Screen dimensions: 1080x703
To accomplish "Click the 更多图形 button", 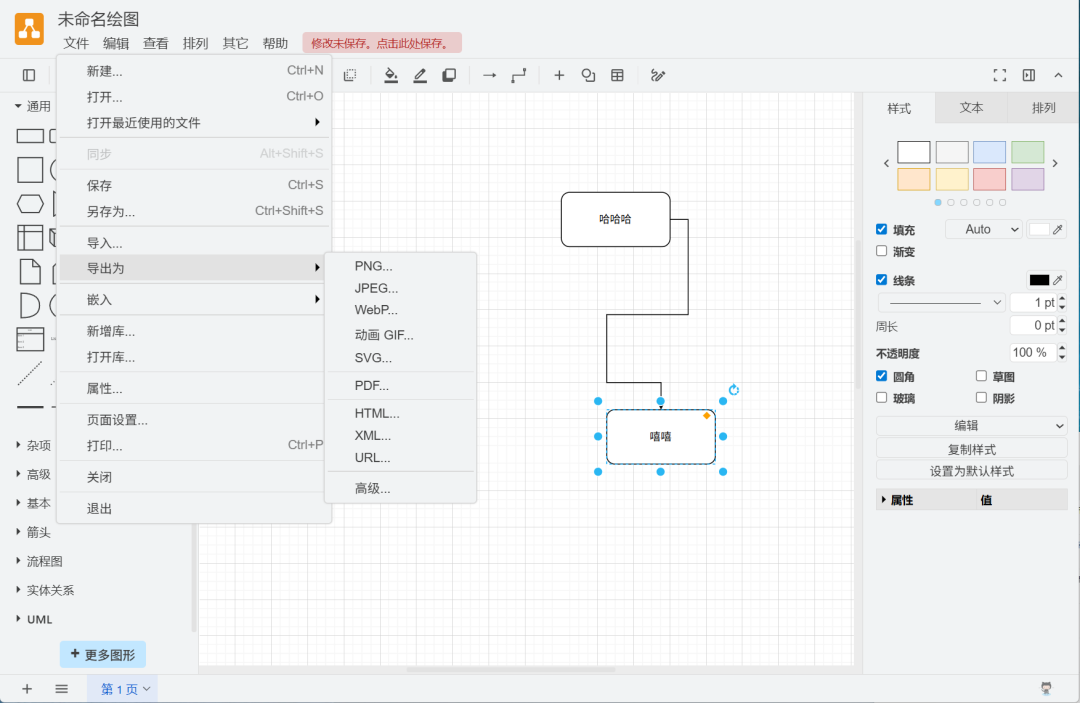I will (103, 655).
